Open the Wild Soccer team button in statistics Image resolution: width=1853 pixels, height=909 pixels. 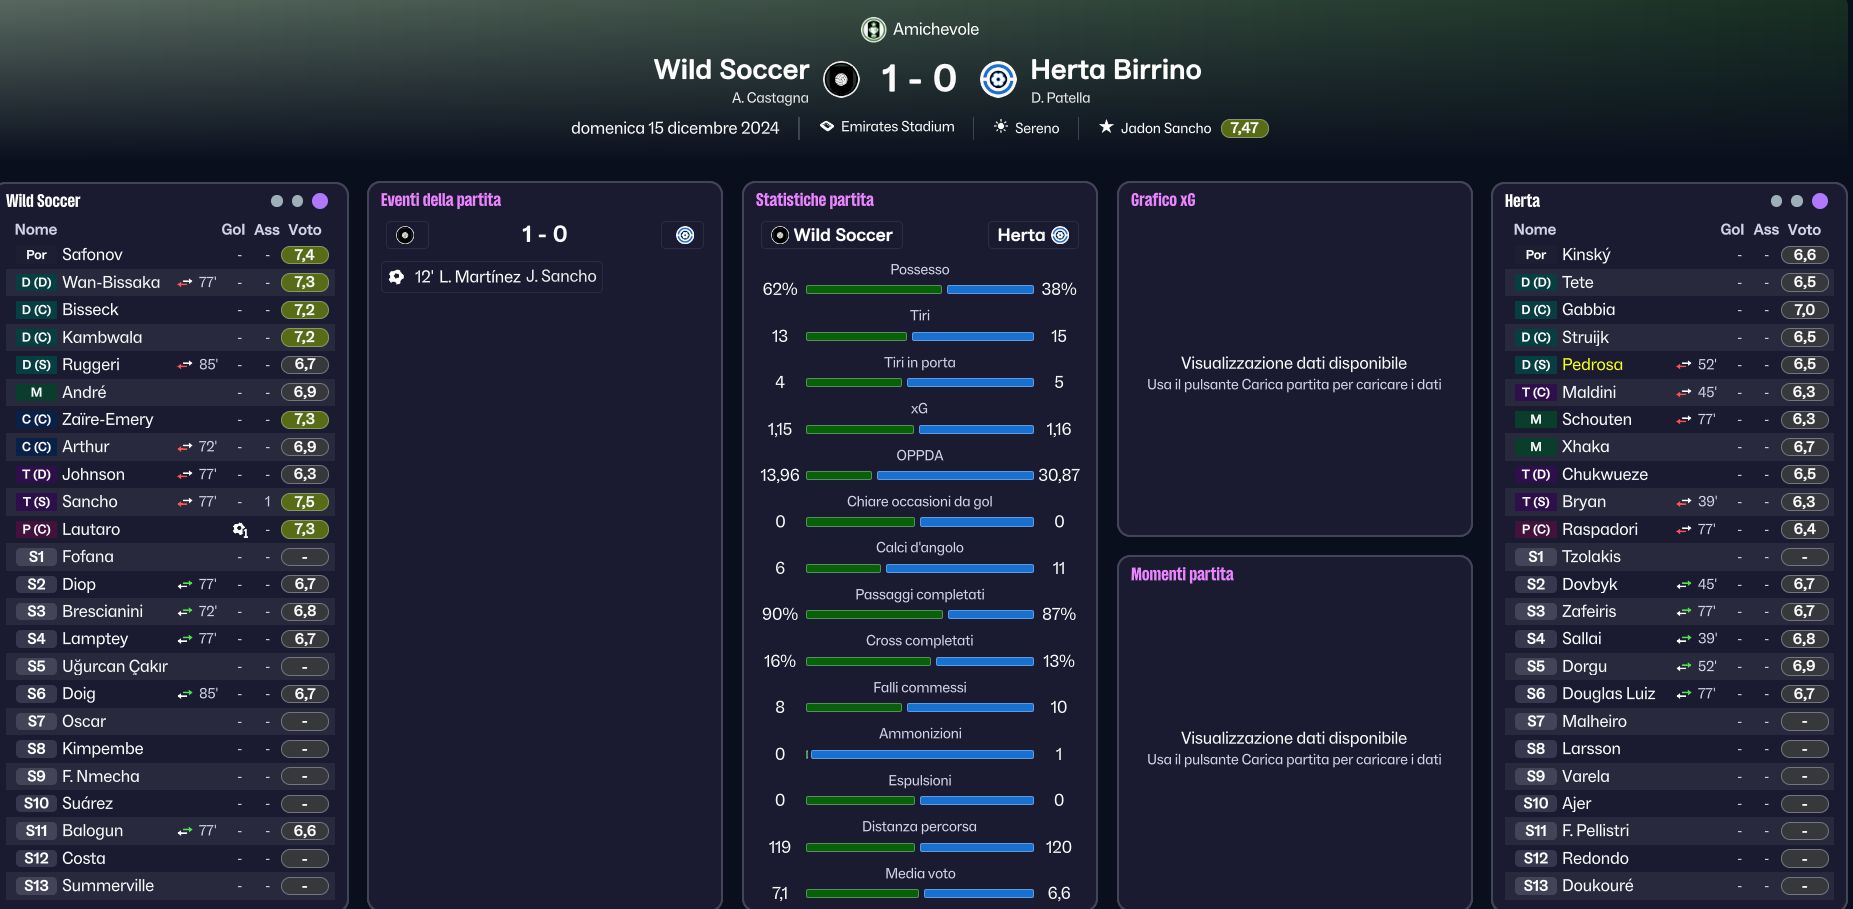832,235
